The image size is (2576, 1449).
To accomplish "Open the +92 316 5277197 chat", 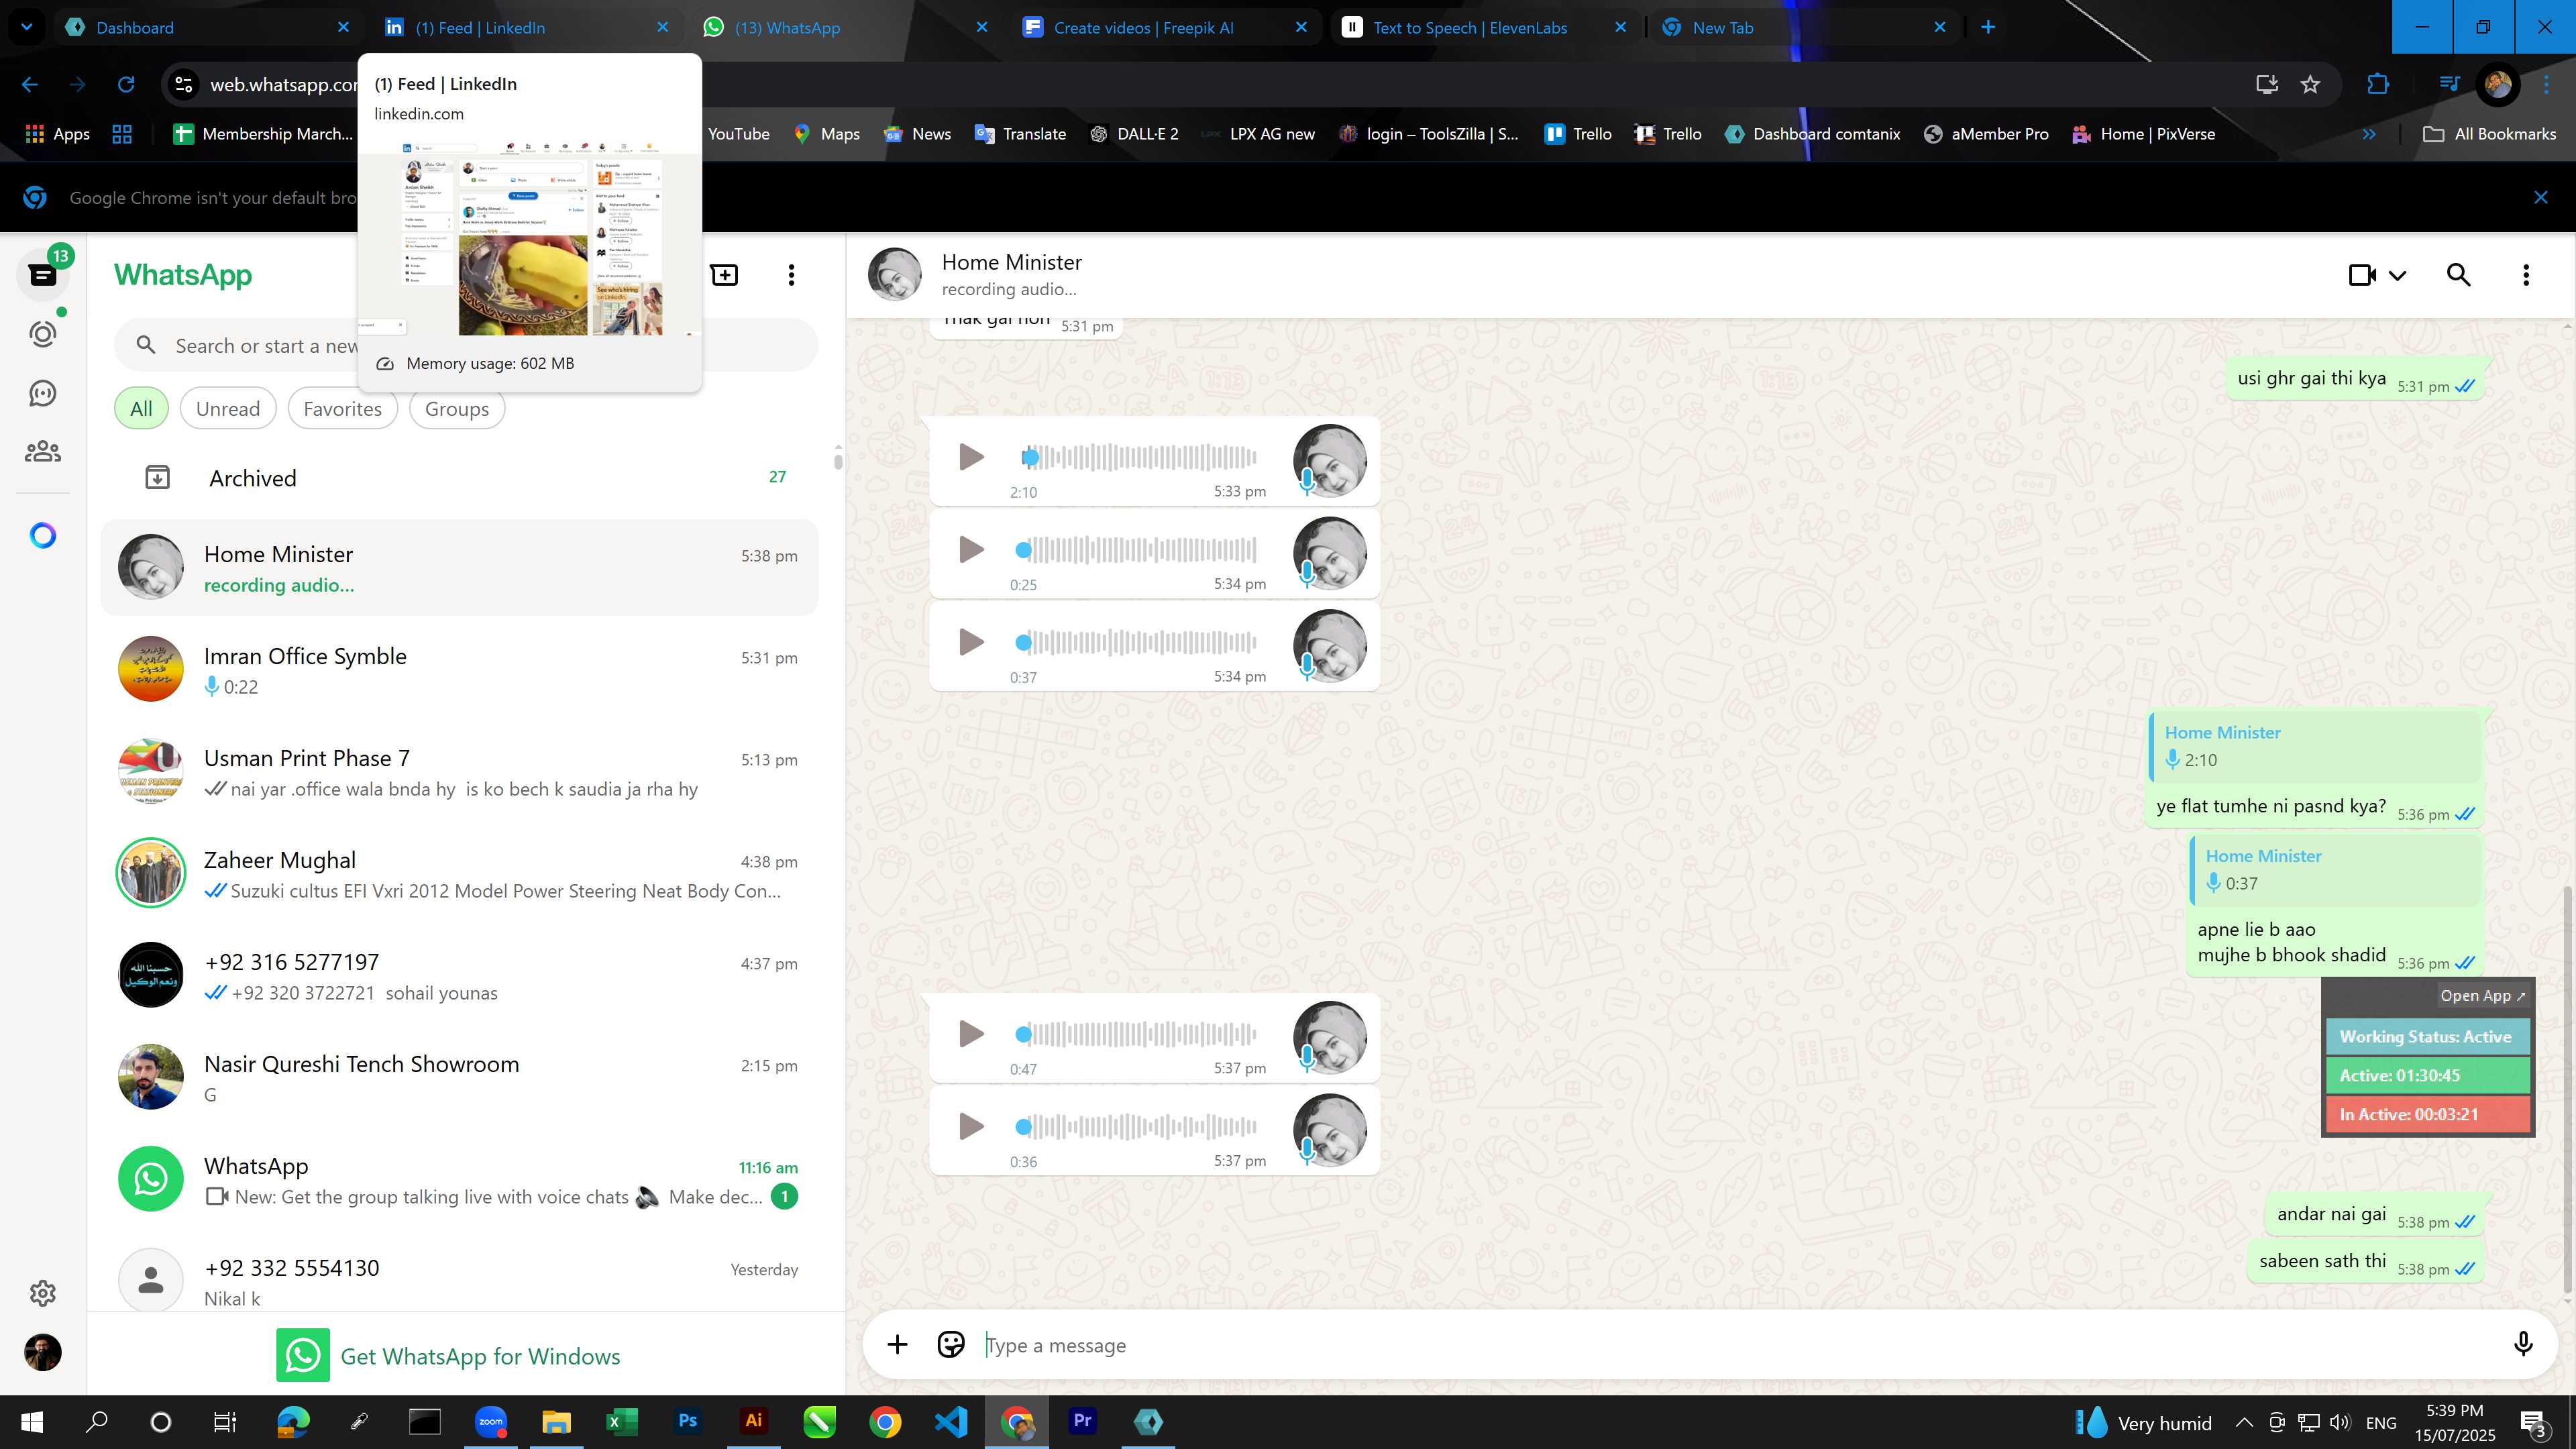I will [x=460, y=976].
